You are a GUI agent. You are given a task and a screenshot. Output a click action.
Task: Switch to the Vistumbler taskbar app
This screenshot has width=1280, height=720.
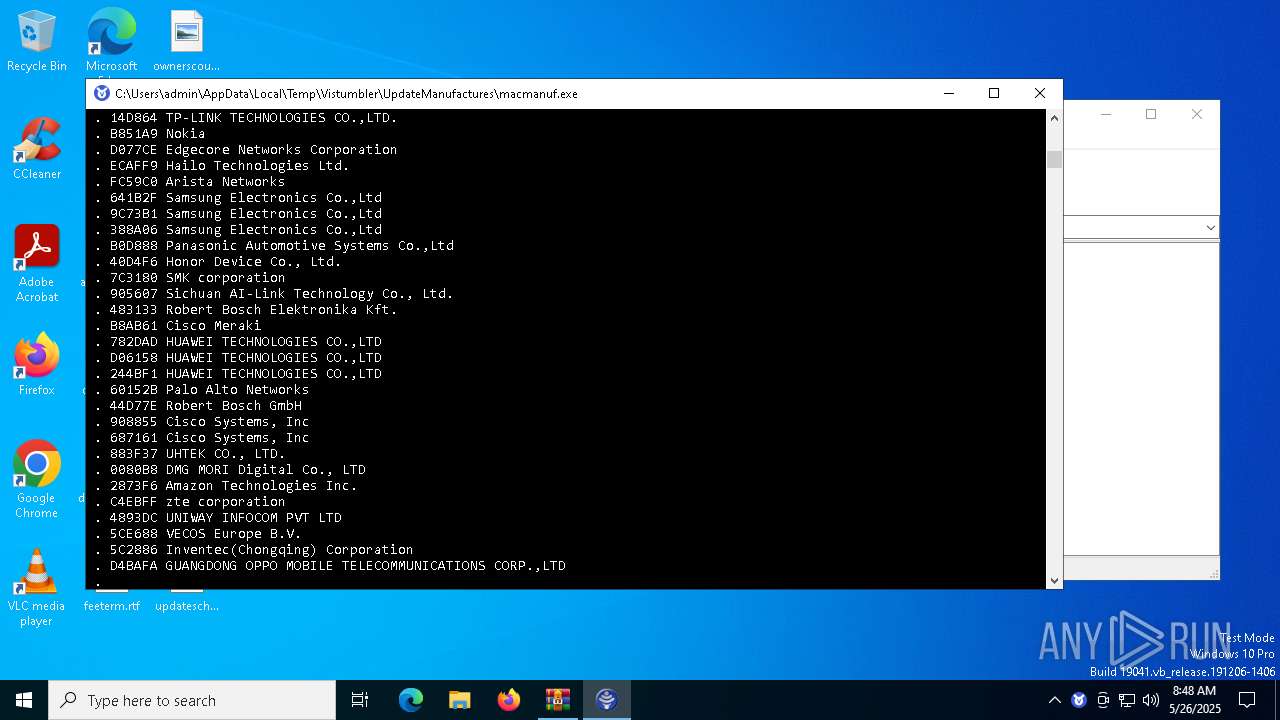[606, 700]
